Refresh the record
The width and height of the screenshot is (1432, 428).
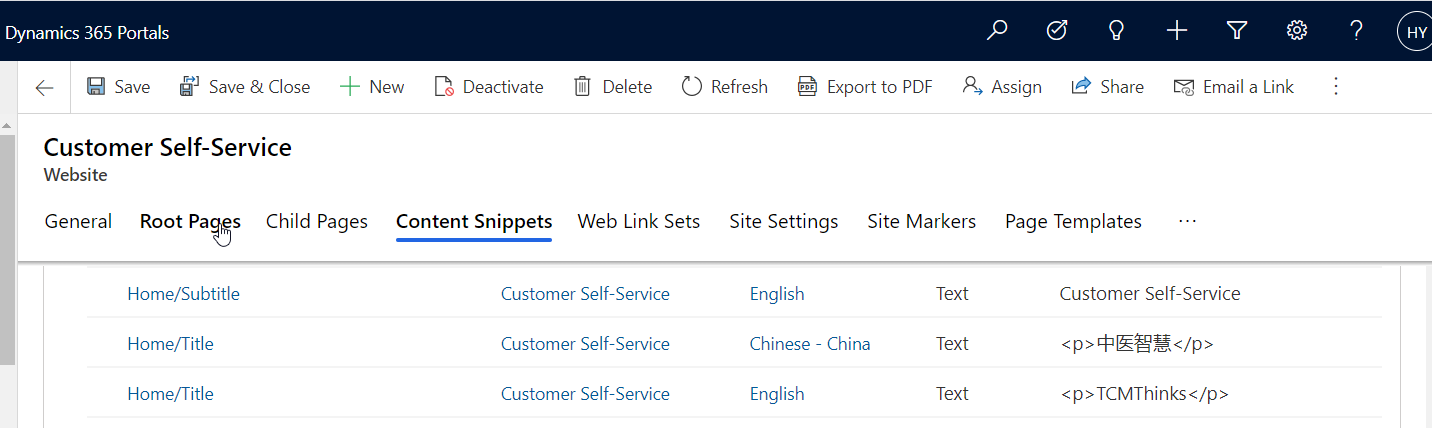725,87
